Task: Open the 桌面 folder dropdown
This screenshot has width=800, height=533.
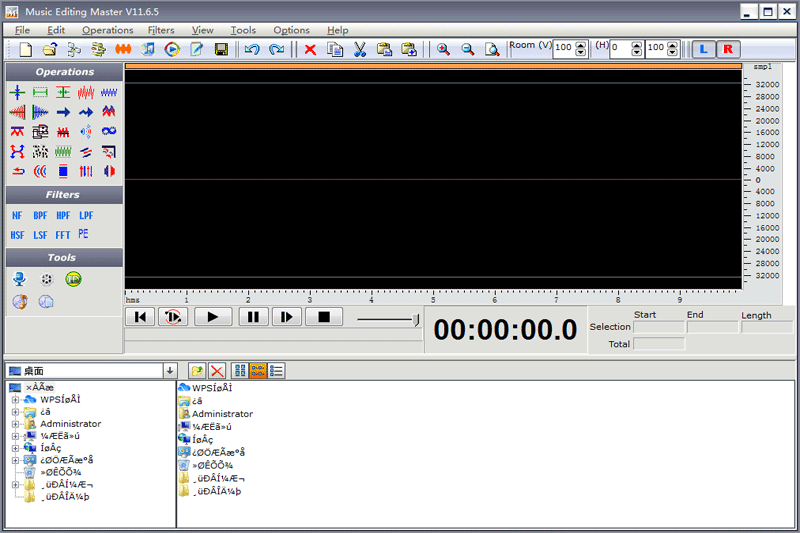Action: [x=170, y=371]
